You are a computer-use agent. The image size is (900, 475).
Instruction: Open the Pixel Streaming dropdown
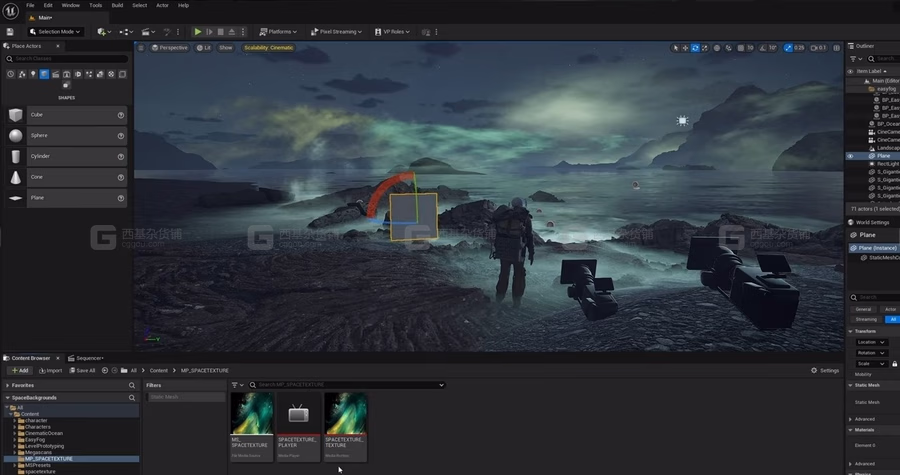pos(336,32)
